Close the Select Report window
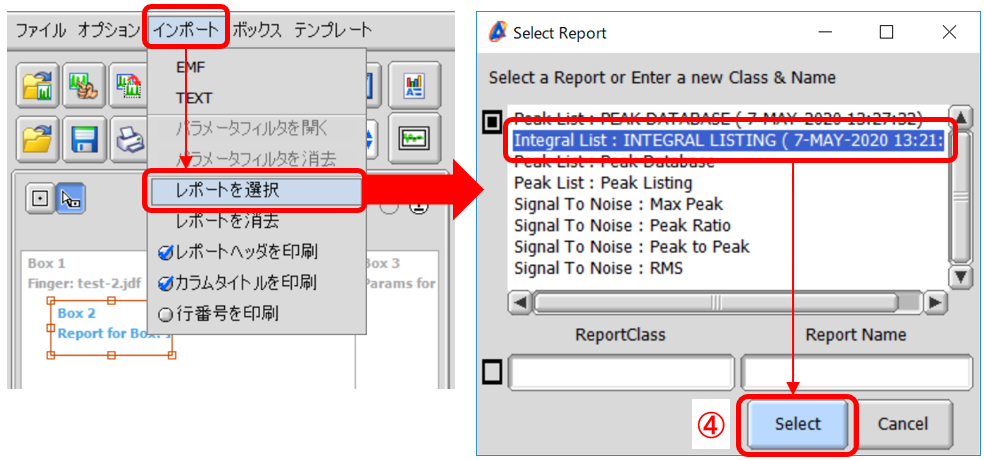The width and height of the screenshot is (985, 460). 949,33
